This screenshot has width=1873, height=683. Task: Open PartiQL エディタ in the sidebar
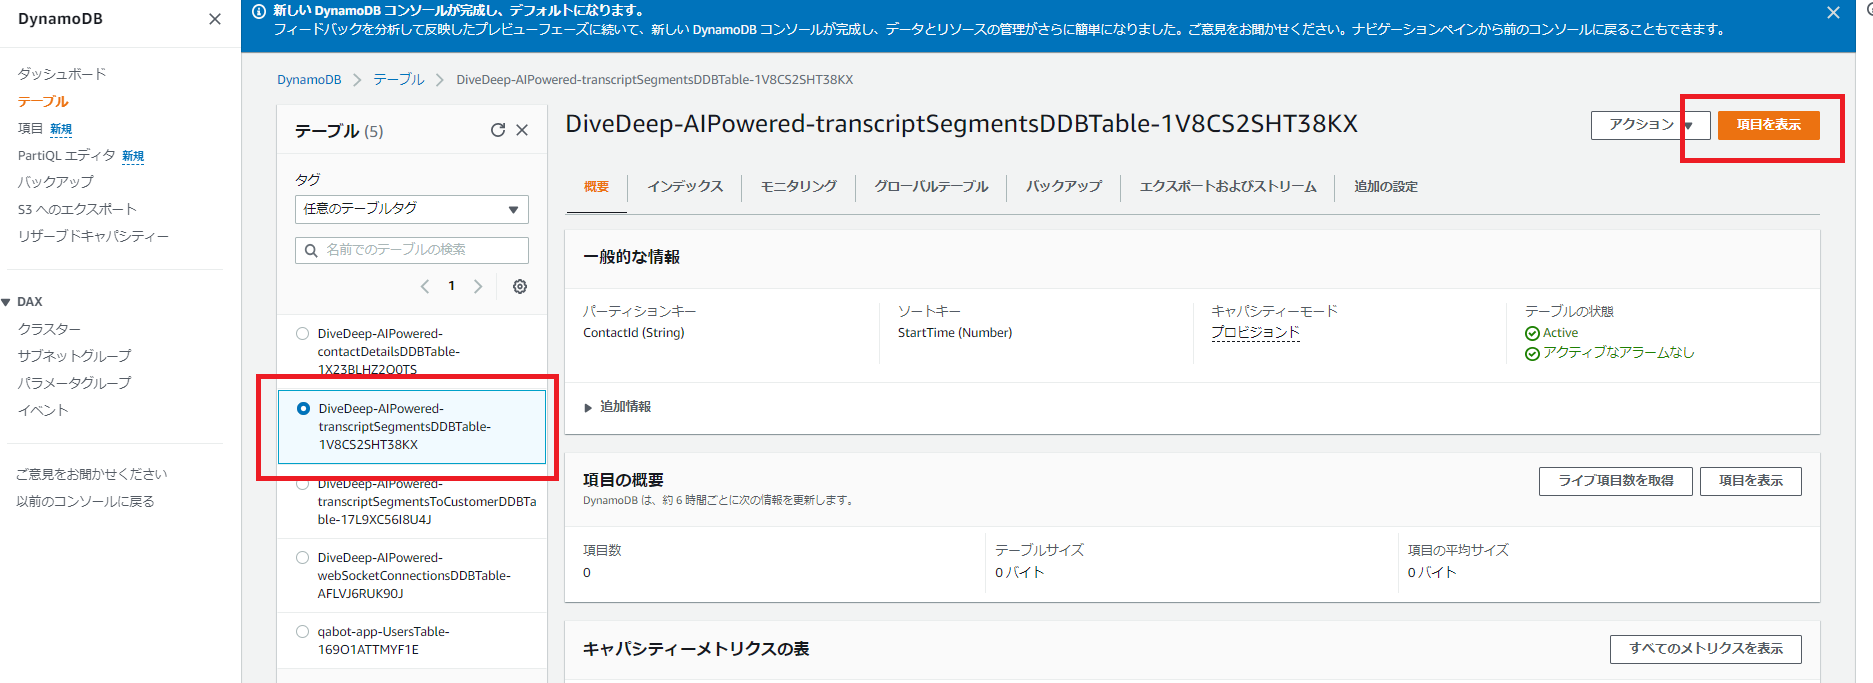pos(67,155)
